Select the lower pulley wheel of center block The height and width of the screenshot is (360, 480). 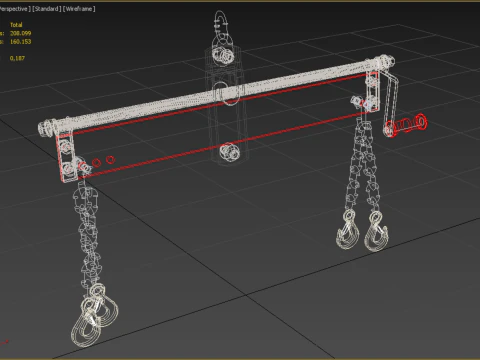(229, 152)
